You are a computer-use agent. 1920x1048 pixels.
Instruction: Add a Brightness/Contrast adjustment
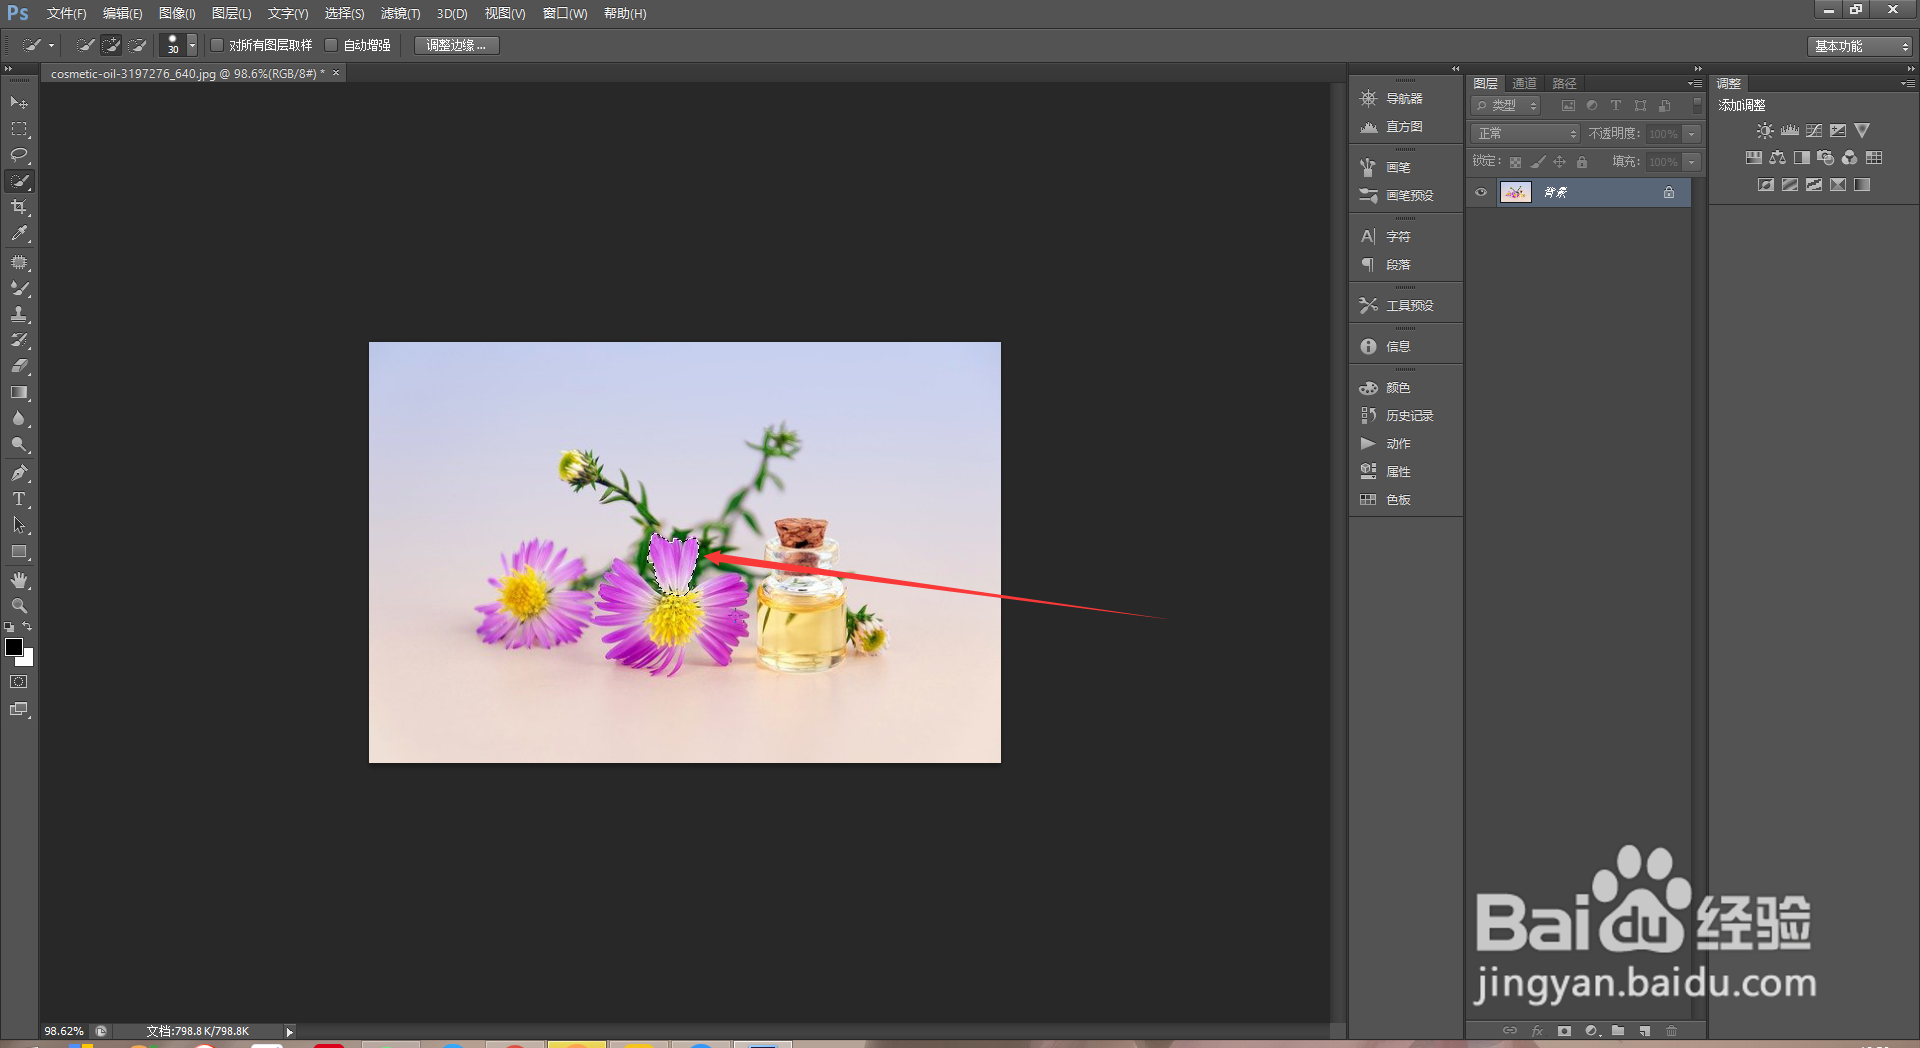[x=1765, y=131]
